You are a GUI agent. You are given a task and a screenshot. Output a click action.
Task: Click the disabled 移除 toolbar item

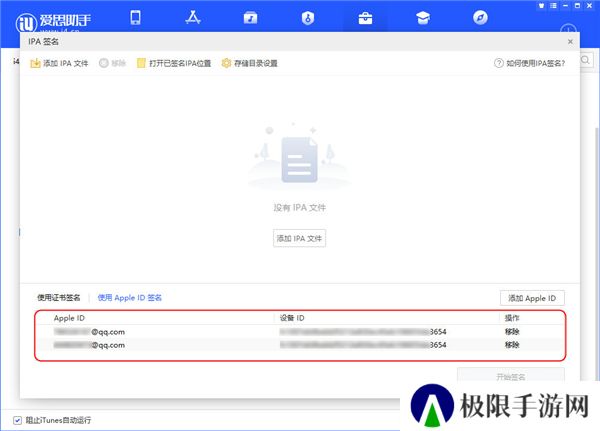(112, 63)
